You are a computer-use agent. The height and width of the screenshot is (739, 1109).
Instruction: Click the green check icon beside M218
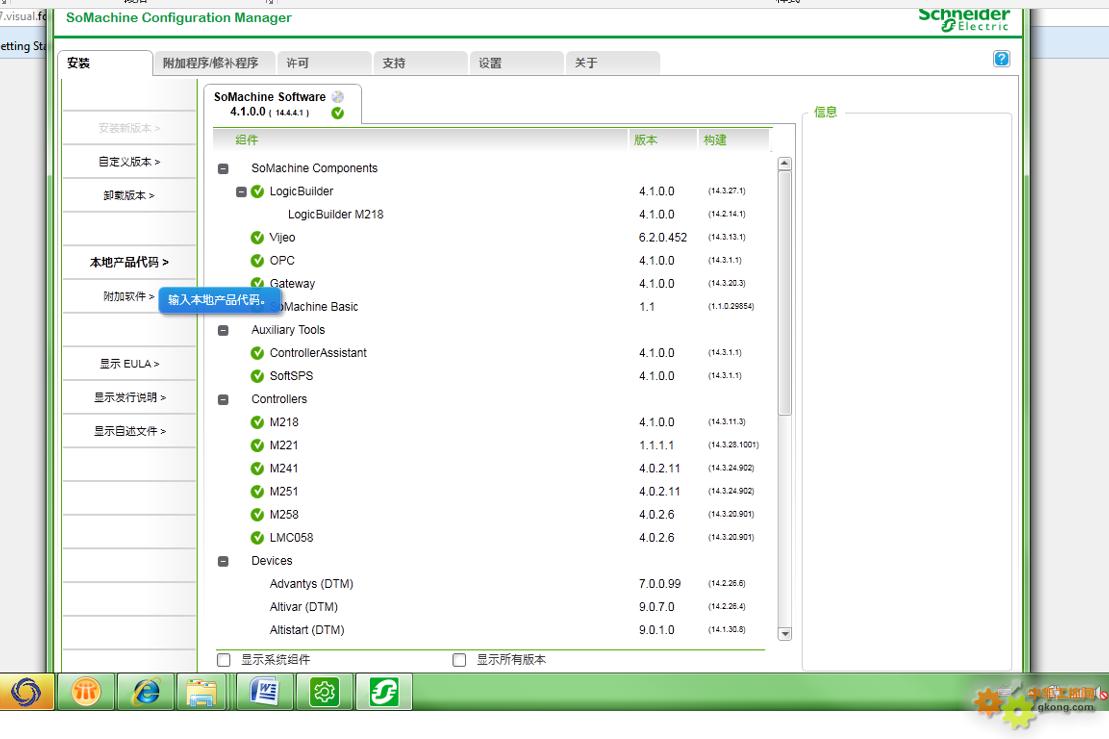[x=257, y=422]
